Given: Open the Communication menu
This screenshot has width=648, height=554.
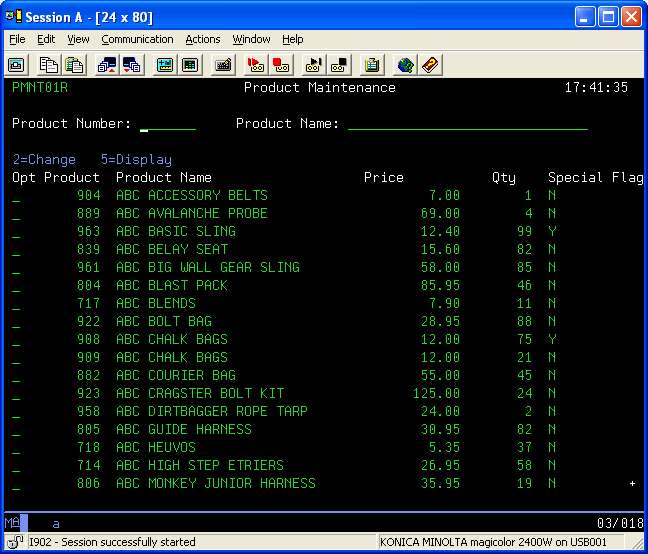Looking at the screenshot, I should 137,39.
